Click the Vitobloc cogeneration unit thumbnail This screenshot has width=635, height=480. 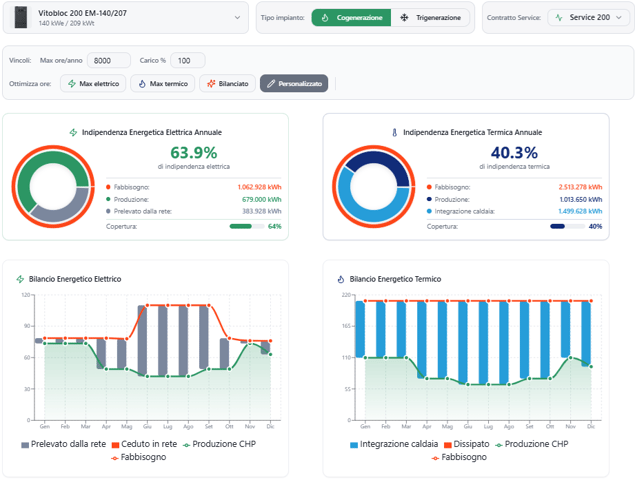(x=22, y=18)
